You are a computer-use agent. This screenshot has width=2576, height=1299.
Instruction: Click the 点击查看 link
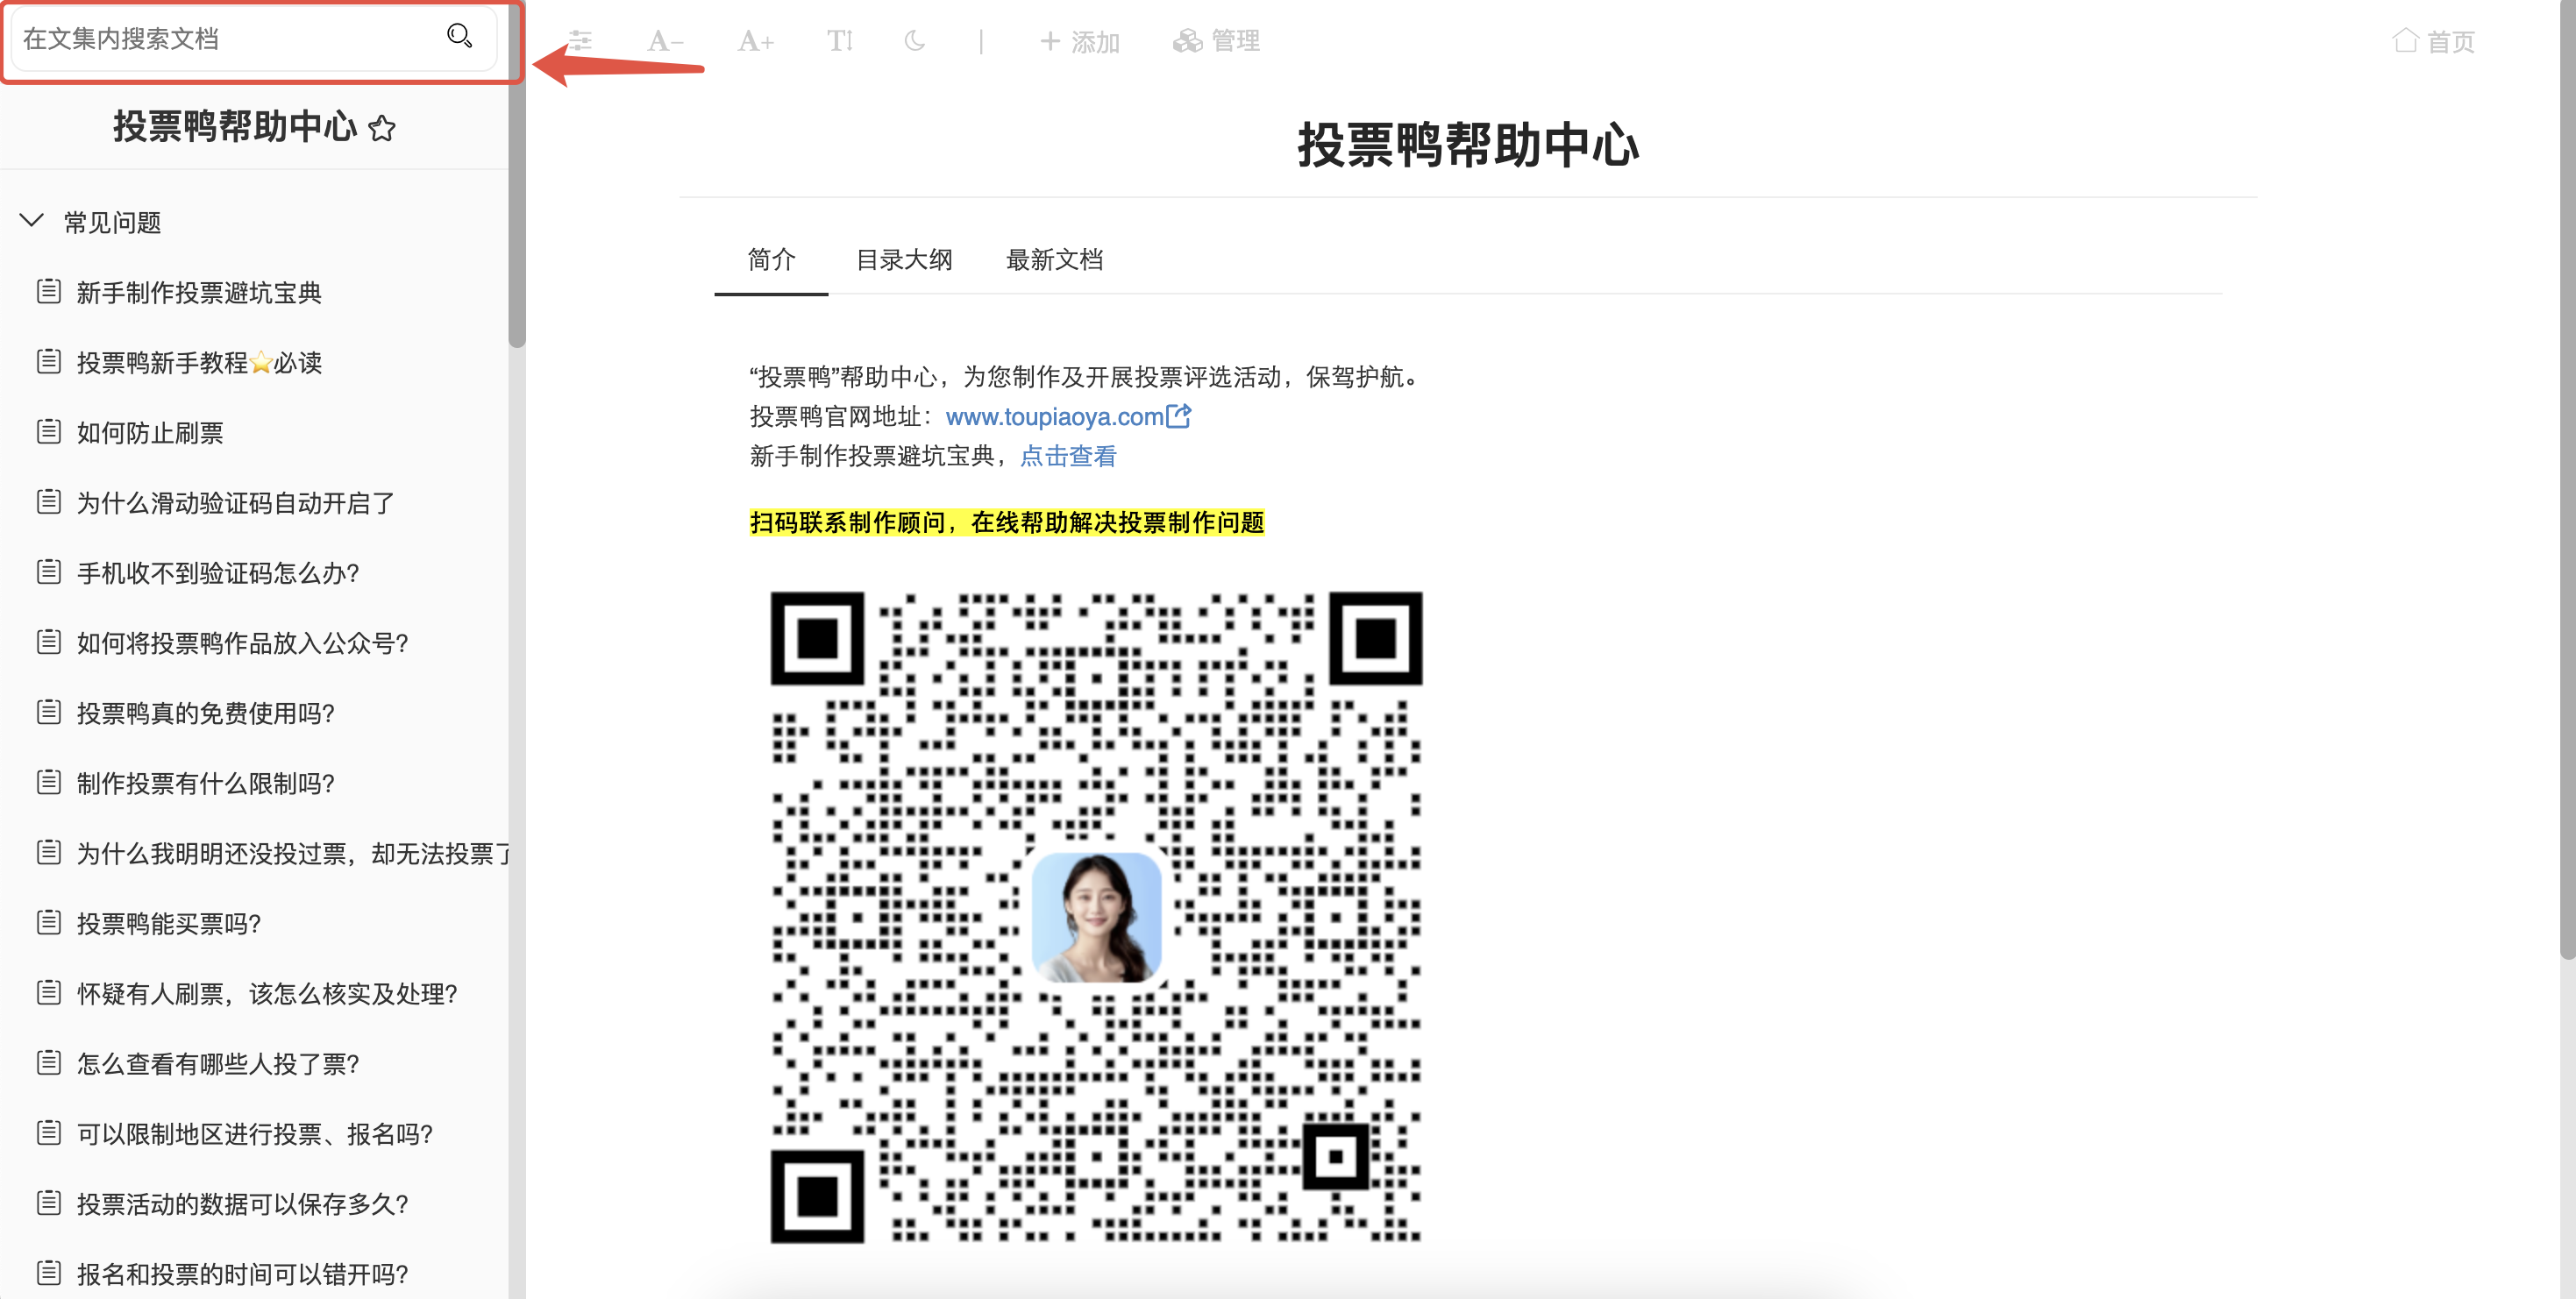tap(1068, 456)
